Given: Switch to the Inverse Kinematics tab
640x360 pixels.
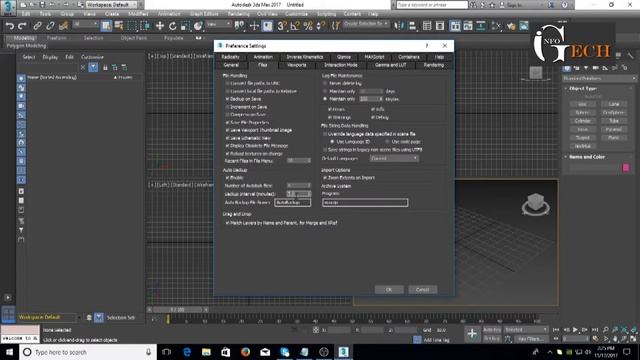Looking at the screenshot, I should click(x=304, y=57).
